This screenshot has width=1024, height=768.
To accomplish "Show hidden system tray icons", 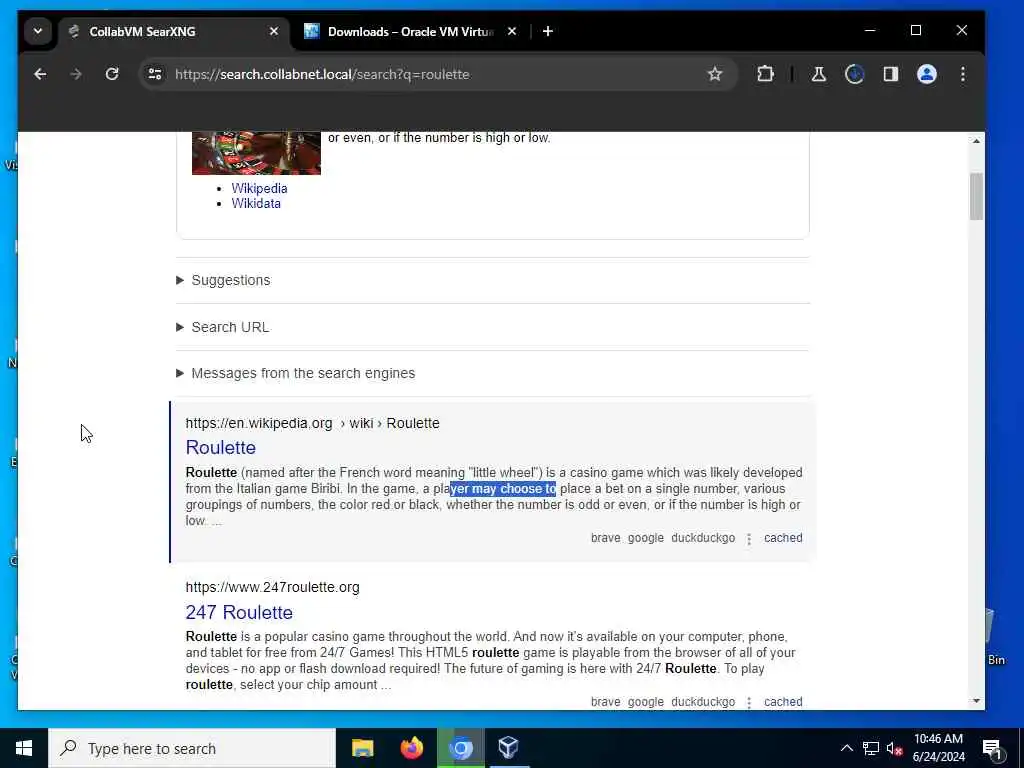I will (x=846, y=748).
